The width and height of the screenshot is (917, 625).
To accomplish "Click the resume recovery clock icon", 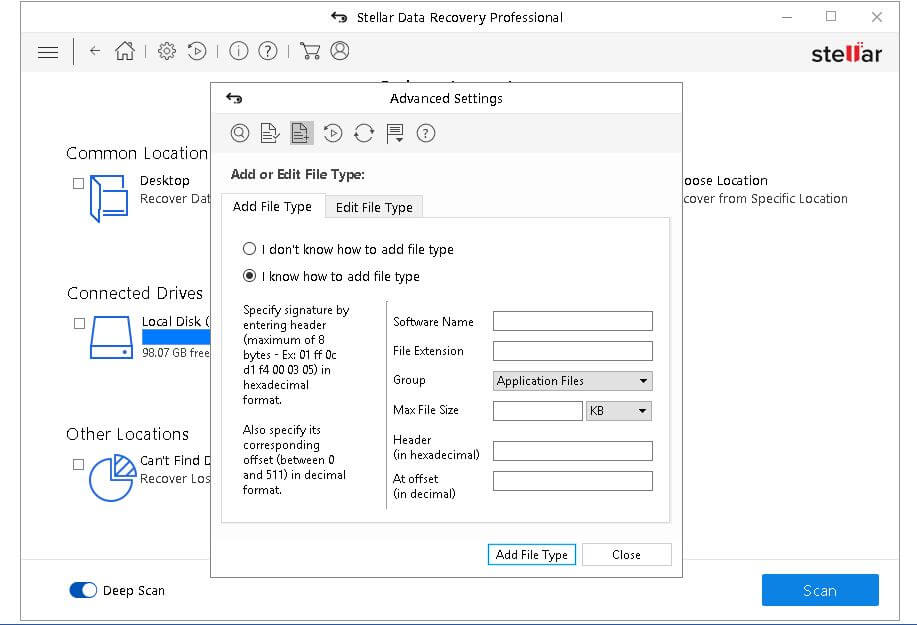I will pyautogui.click(x=196, y=51).
